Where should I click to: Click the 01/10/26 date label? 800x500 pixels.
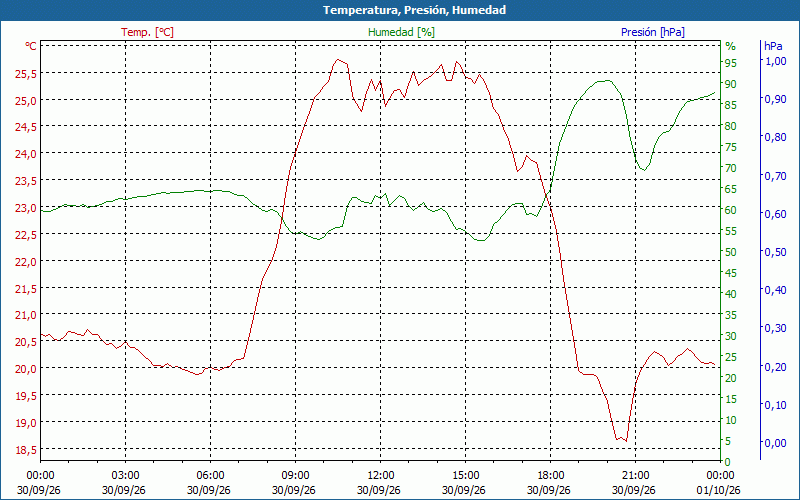click(x=718, y=490)
